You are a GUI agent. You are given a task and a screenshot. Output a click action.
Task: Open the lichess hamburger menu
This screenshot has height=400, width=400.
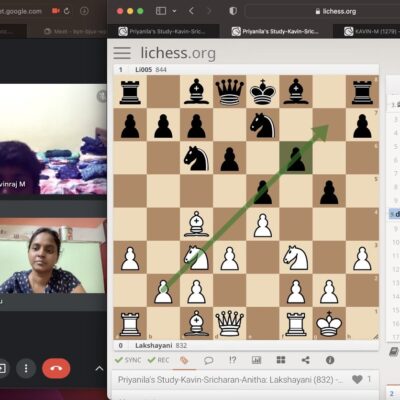[122, 53]
